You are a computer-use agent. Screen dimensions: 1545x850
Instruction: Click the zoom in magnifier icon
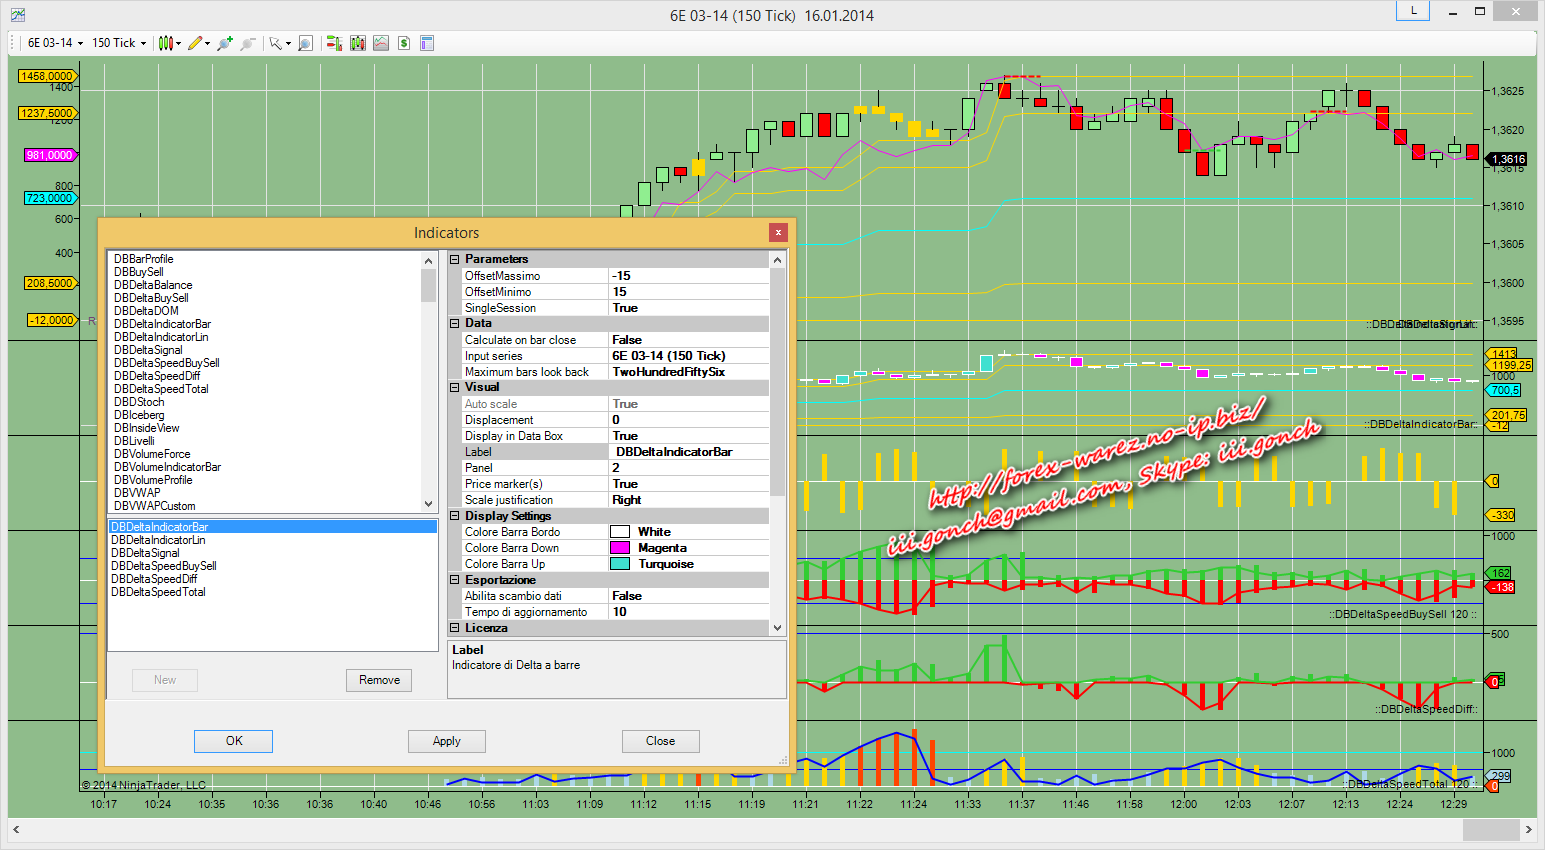(x=225, y=43)
